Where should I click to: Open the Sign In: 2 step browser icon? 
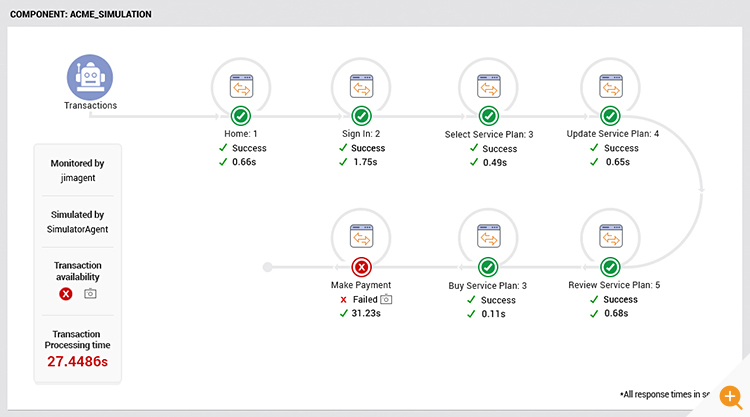362,87
